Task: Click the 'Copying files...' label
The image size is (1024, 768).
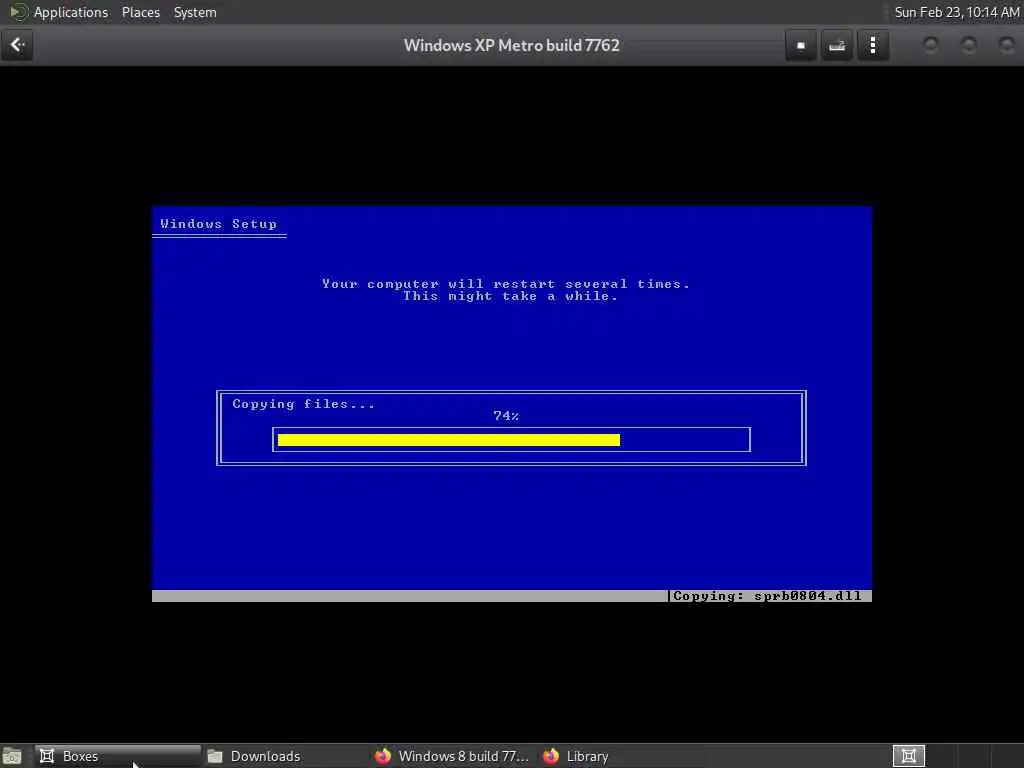Action: coord(304,404)
